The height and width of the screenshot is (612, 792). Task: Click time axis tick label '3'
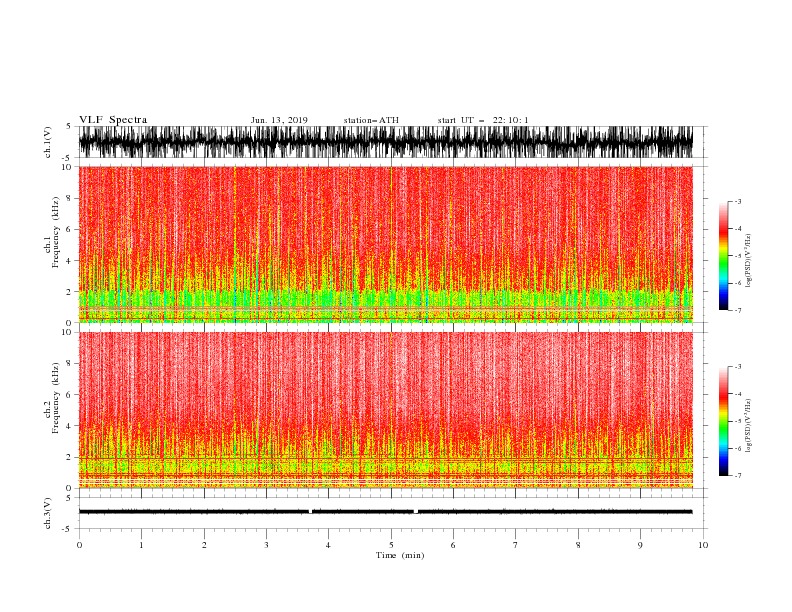266,545
